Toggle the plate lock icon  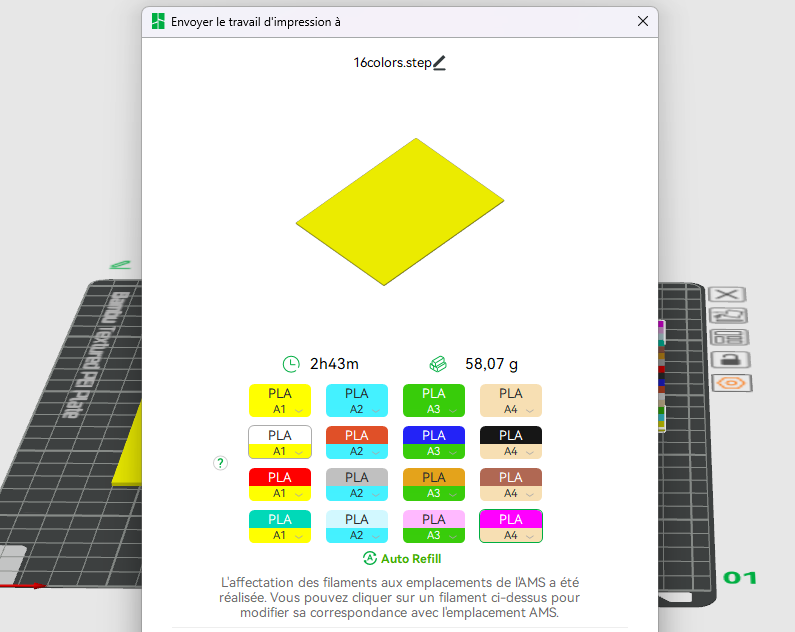730,360
